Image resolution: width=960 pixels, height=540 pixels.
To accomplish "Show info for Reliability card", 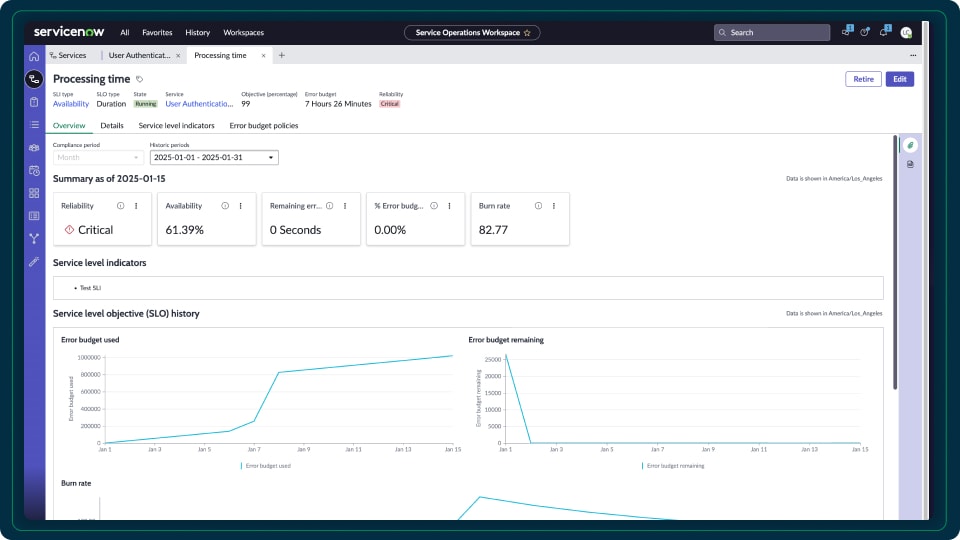I will [121, 206].
